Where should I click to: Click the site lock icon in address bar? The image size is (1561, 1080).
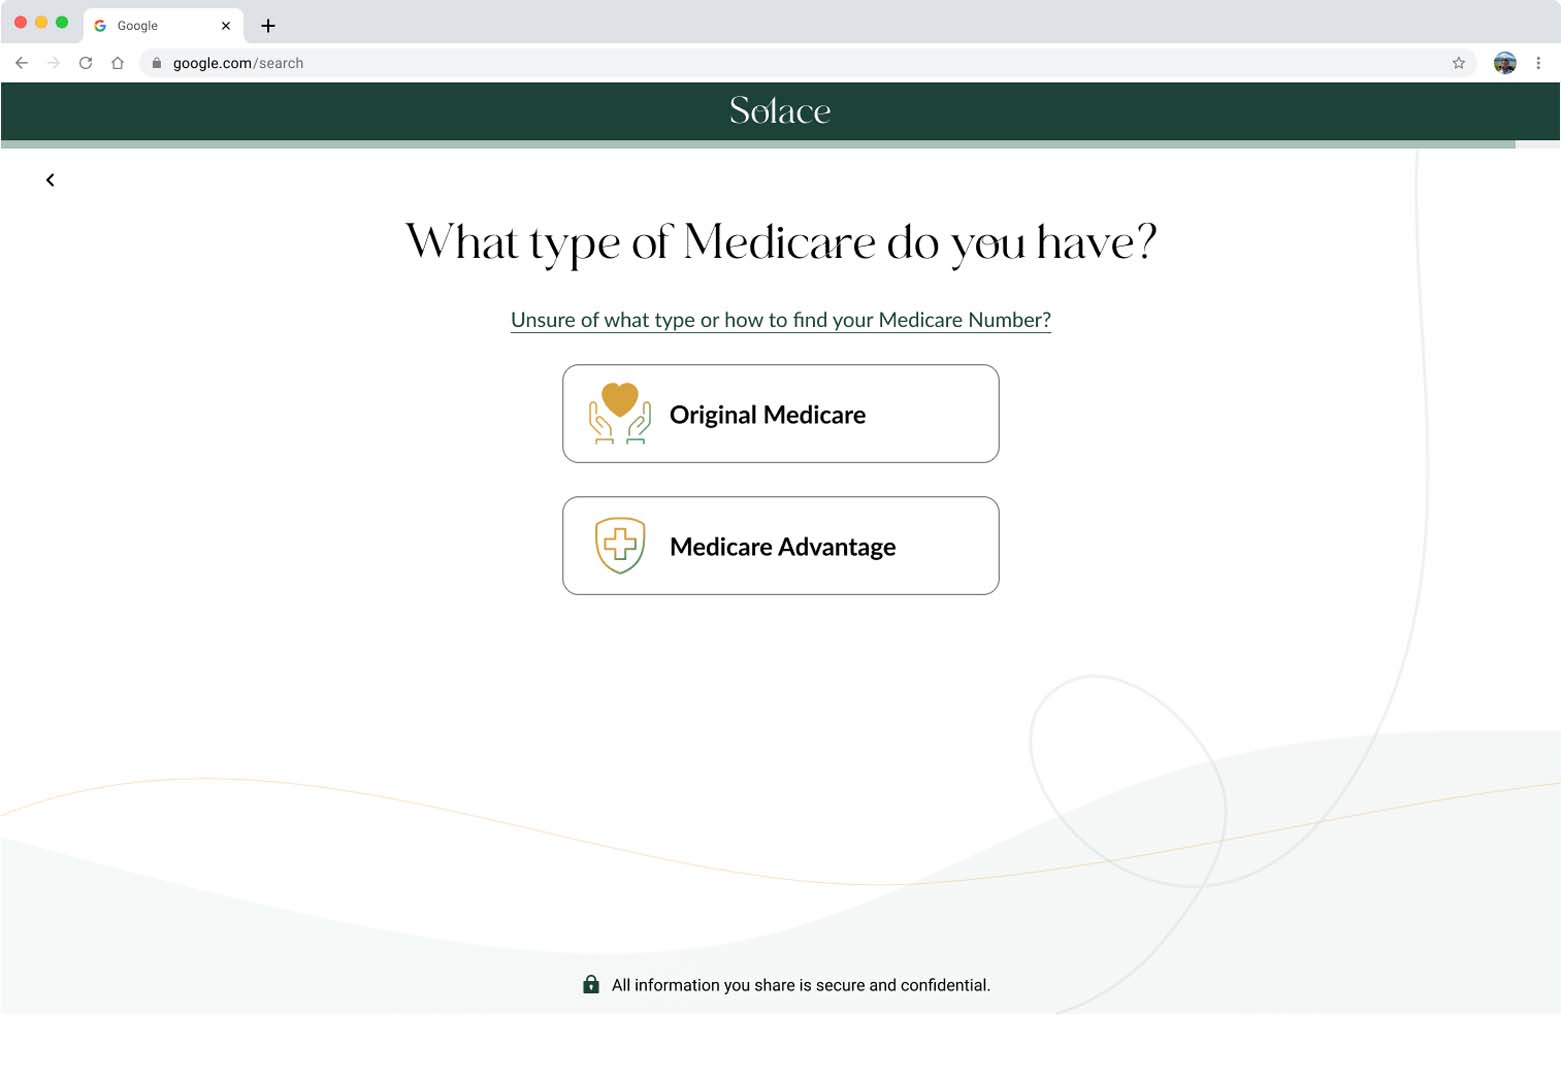[x=156, y=63]
